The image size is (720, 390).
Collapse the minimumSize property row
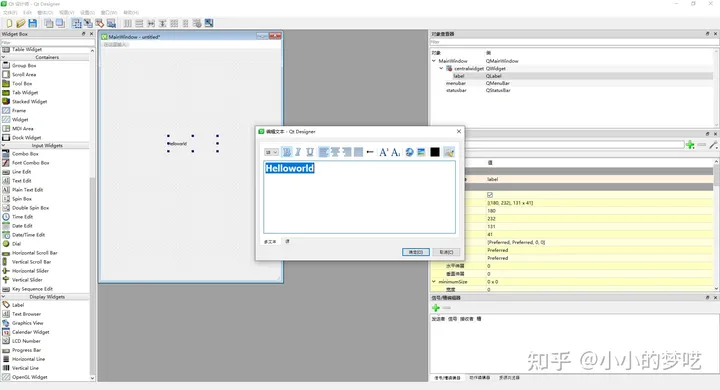434,282
